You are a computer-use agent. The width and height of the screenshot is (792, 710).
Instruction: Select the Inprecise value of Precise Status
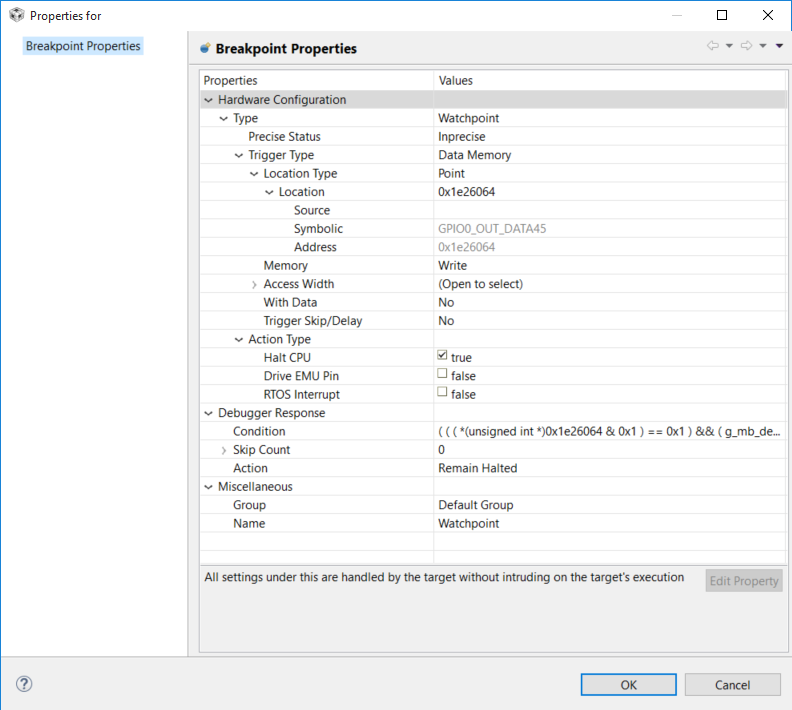tap(462, 137)
